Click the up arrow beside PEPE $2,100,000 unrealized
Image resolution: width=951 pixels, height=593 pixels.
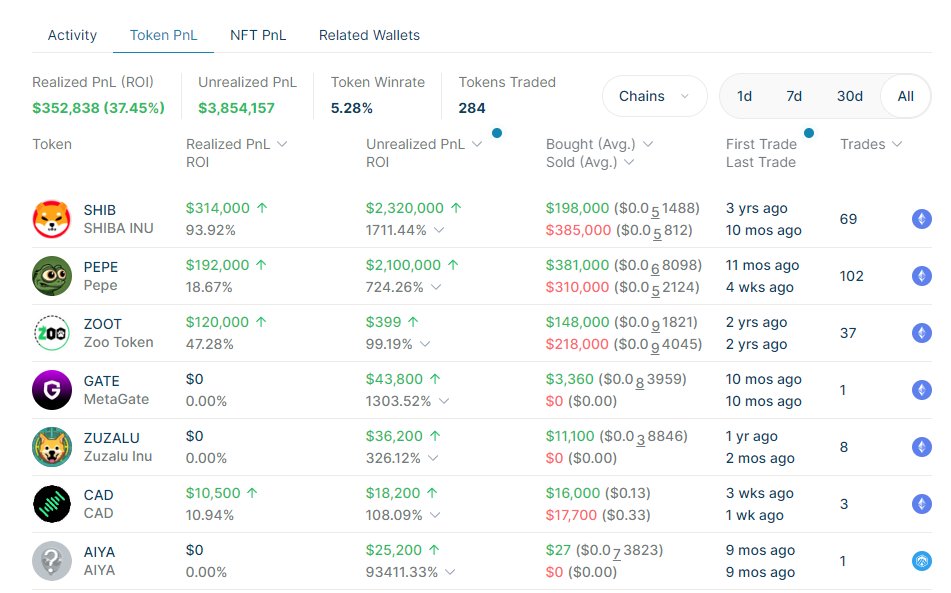point(453,265)
